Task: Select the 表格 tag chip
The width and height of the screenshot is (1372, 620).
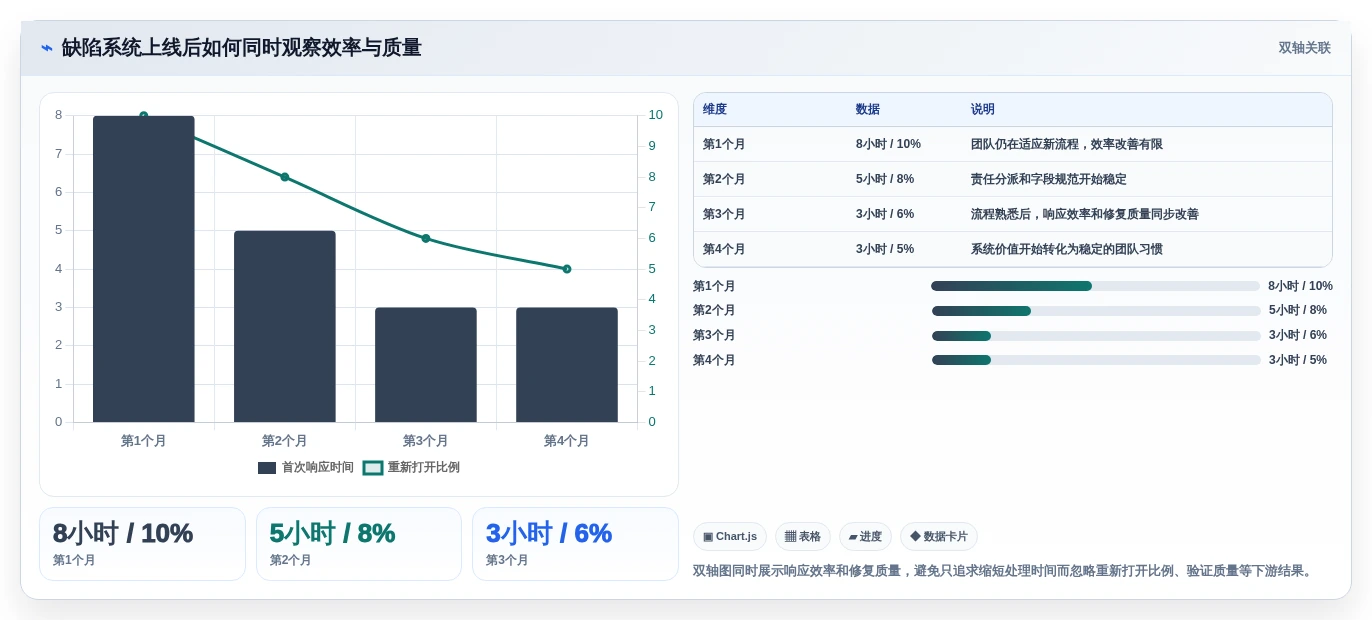Action: click(803, 536)
